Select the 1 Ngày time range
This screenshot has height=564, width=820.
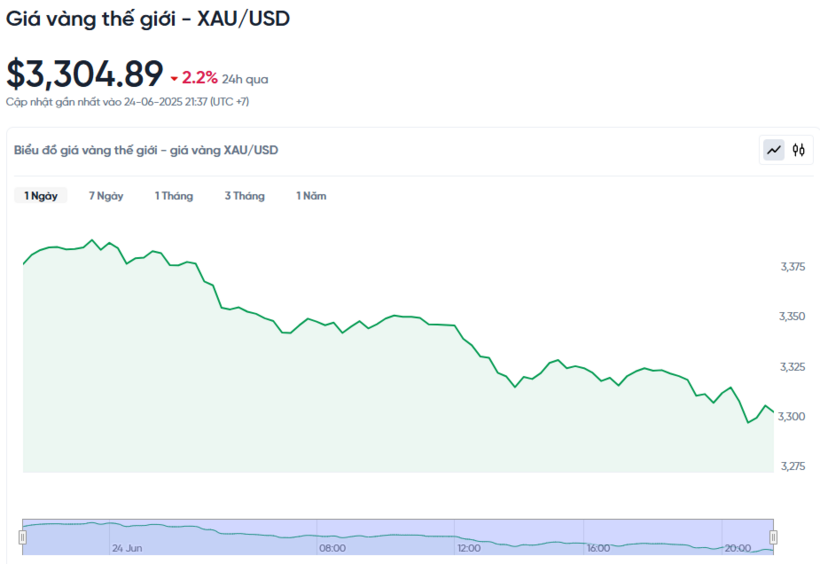point(41,196)
